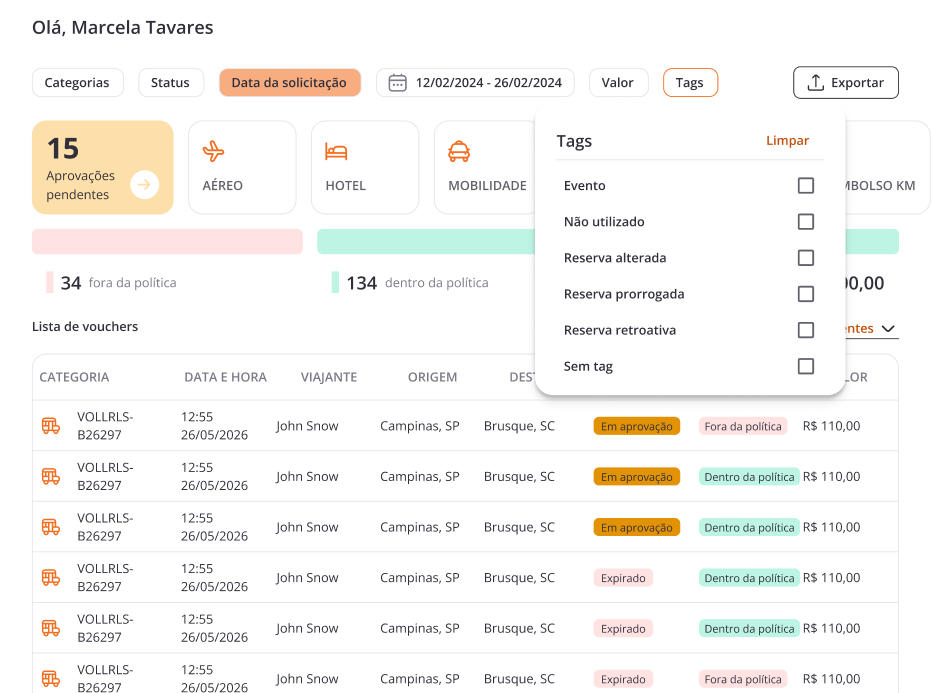Click the upload icon in the Exportar button
Screen dimensions: 932x693
pyautogui.click(x=816, y=83)
